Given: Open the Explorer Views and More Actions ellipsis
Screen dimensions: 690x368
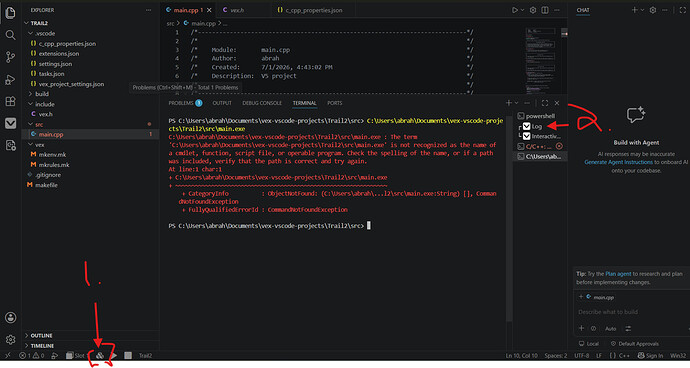Looking at the screenshot, I should tap(148, 10).
